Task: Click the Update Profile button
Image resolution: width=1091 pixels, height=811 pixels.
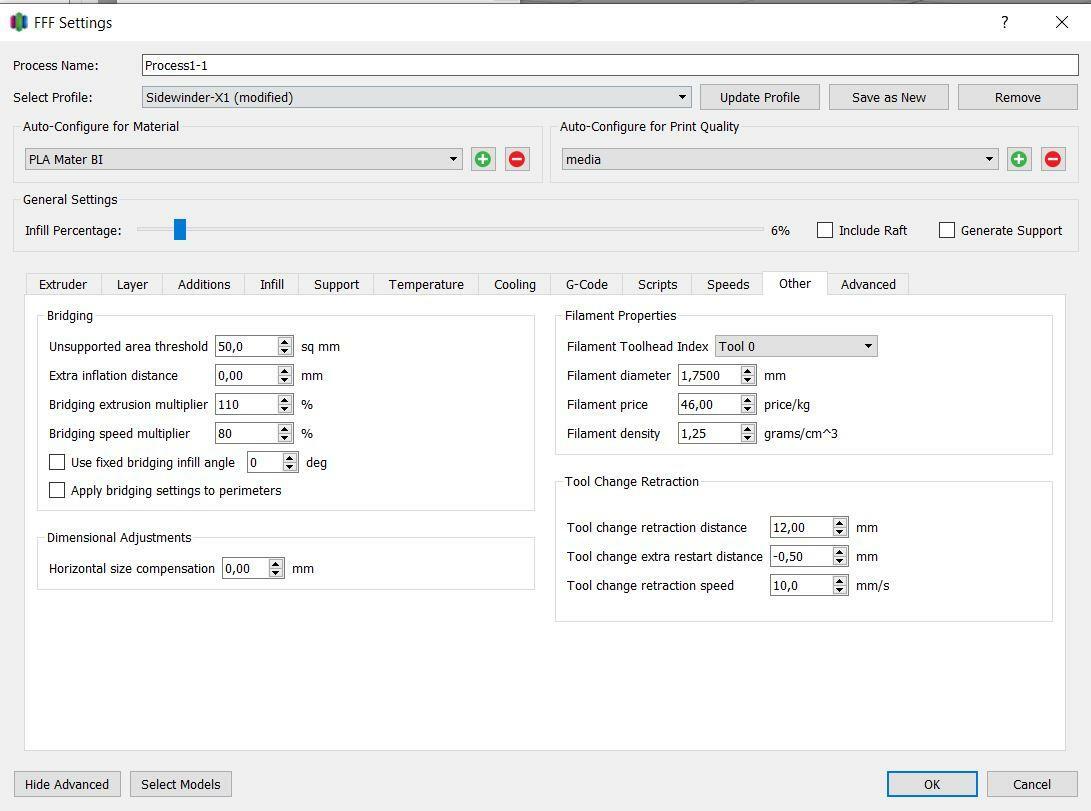Action: (x=759, y=97)
